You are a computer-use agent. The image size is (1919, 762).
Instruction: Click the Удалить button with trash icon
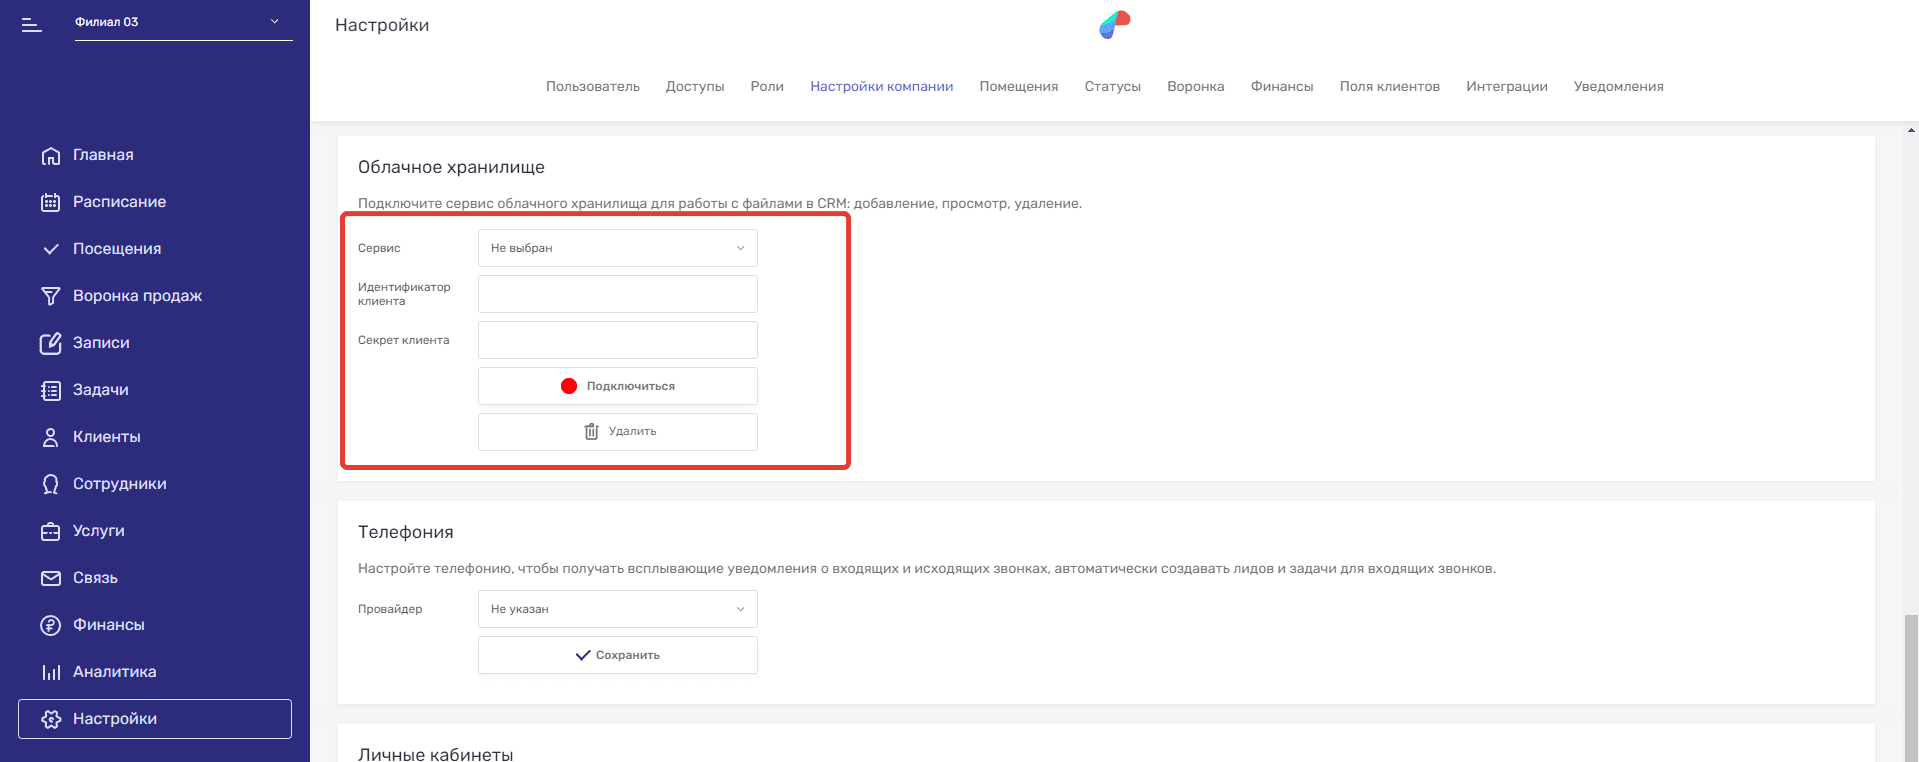[617, 432]
